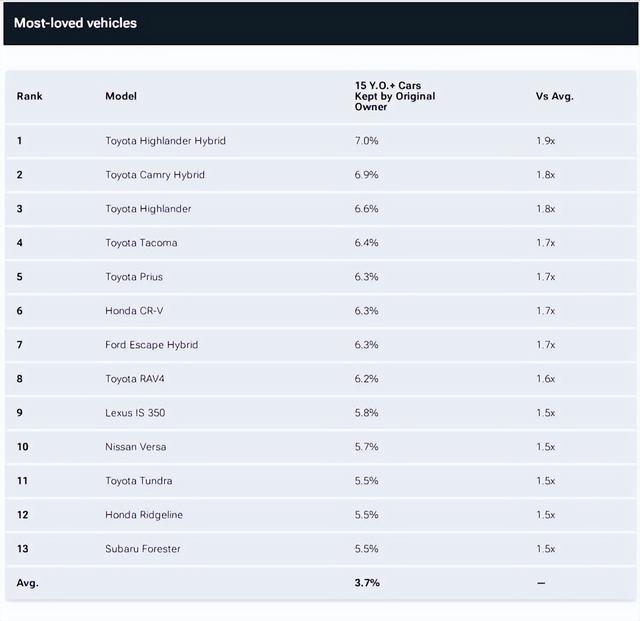This screenshot has height=621, width=640.
Task: Click the Honda Ridgeline model name
Action: point(144,515)
